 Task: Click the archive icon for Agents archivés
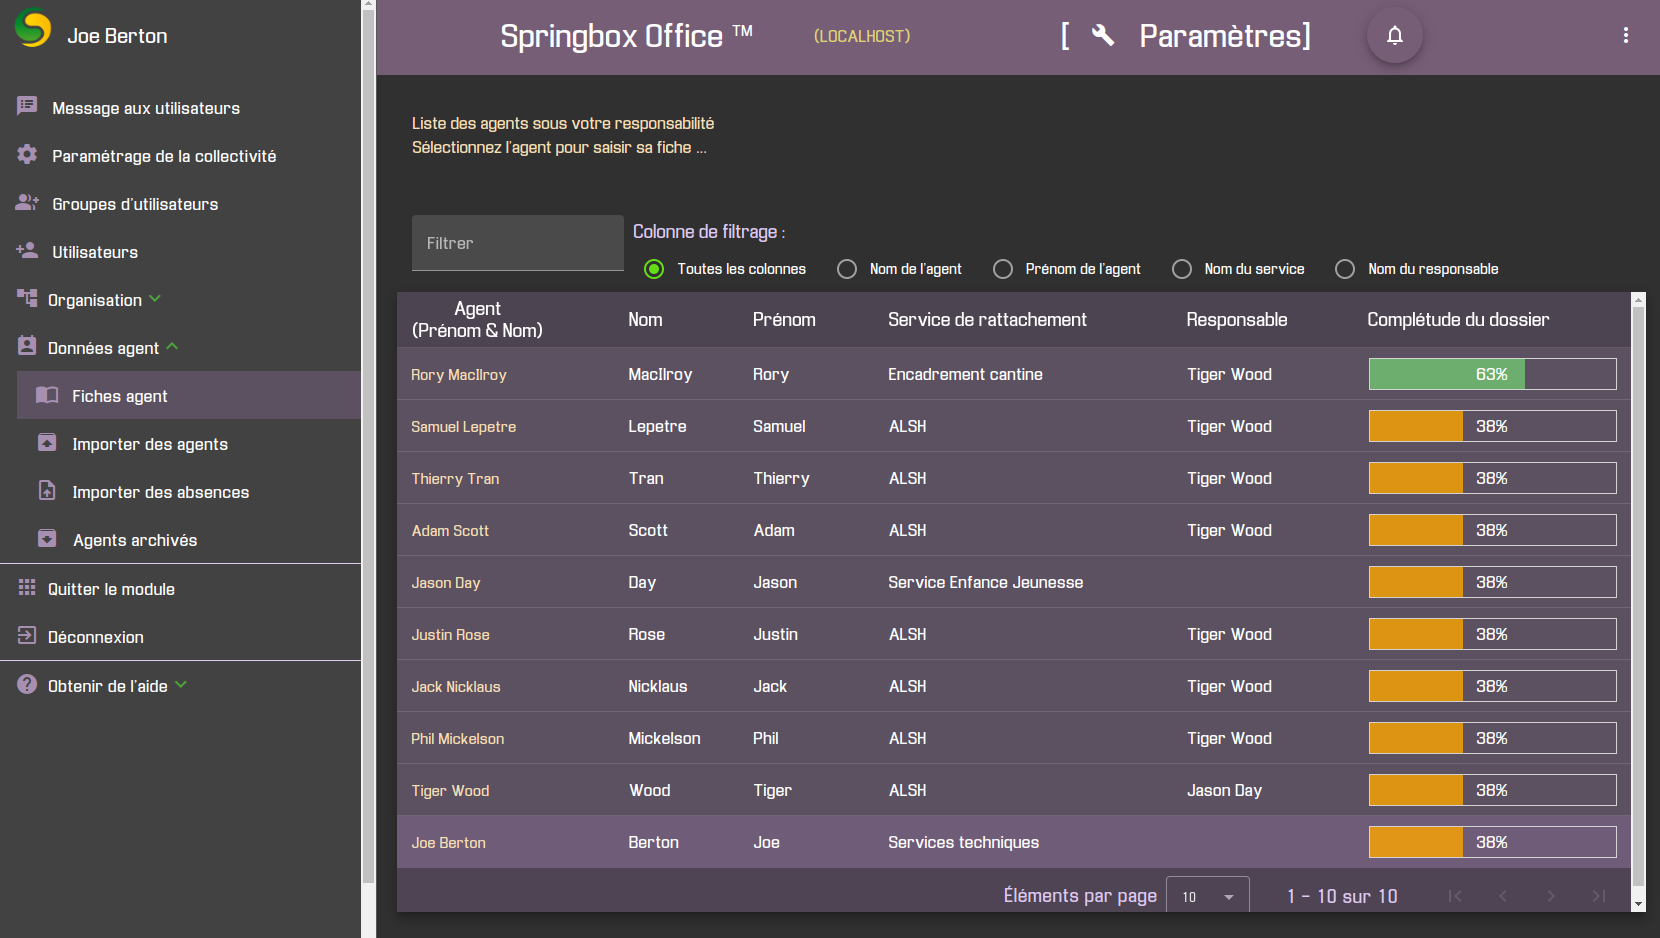[x=47, y=538]
